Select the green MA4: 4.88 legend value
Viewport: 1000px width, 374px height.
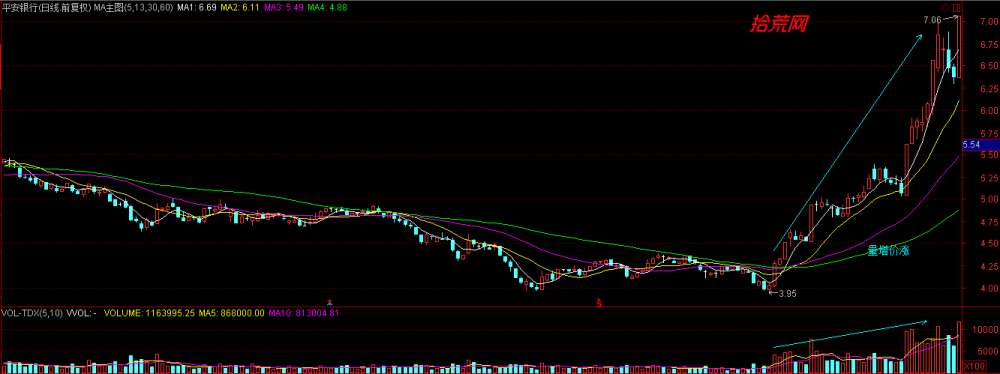tap(327, 7)
